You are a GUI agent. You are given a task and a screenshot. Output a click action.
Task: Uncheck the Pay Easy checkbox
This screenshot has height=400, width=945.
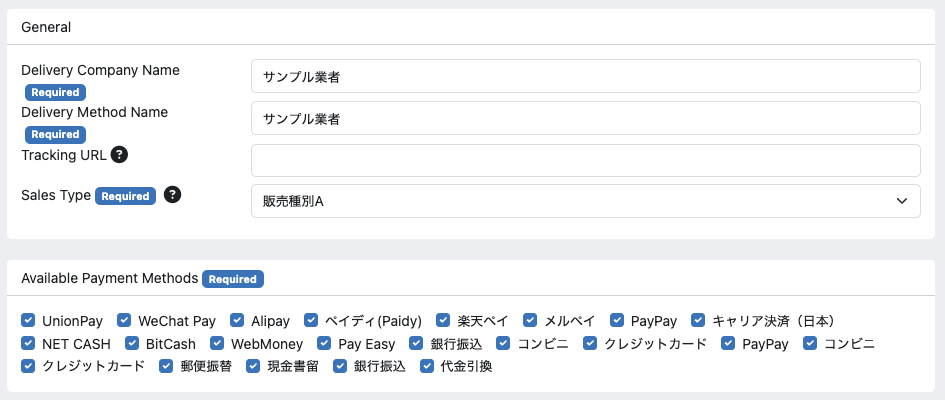point(324,343)
